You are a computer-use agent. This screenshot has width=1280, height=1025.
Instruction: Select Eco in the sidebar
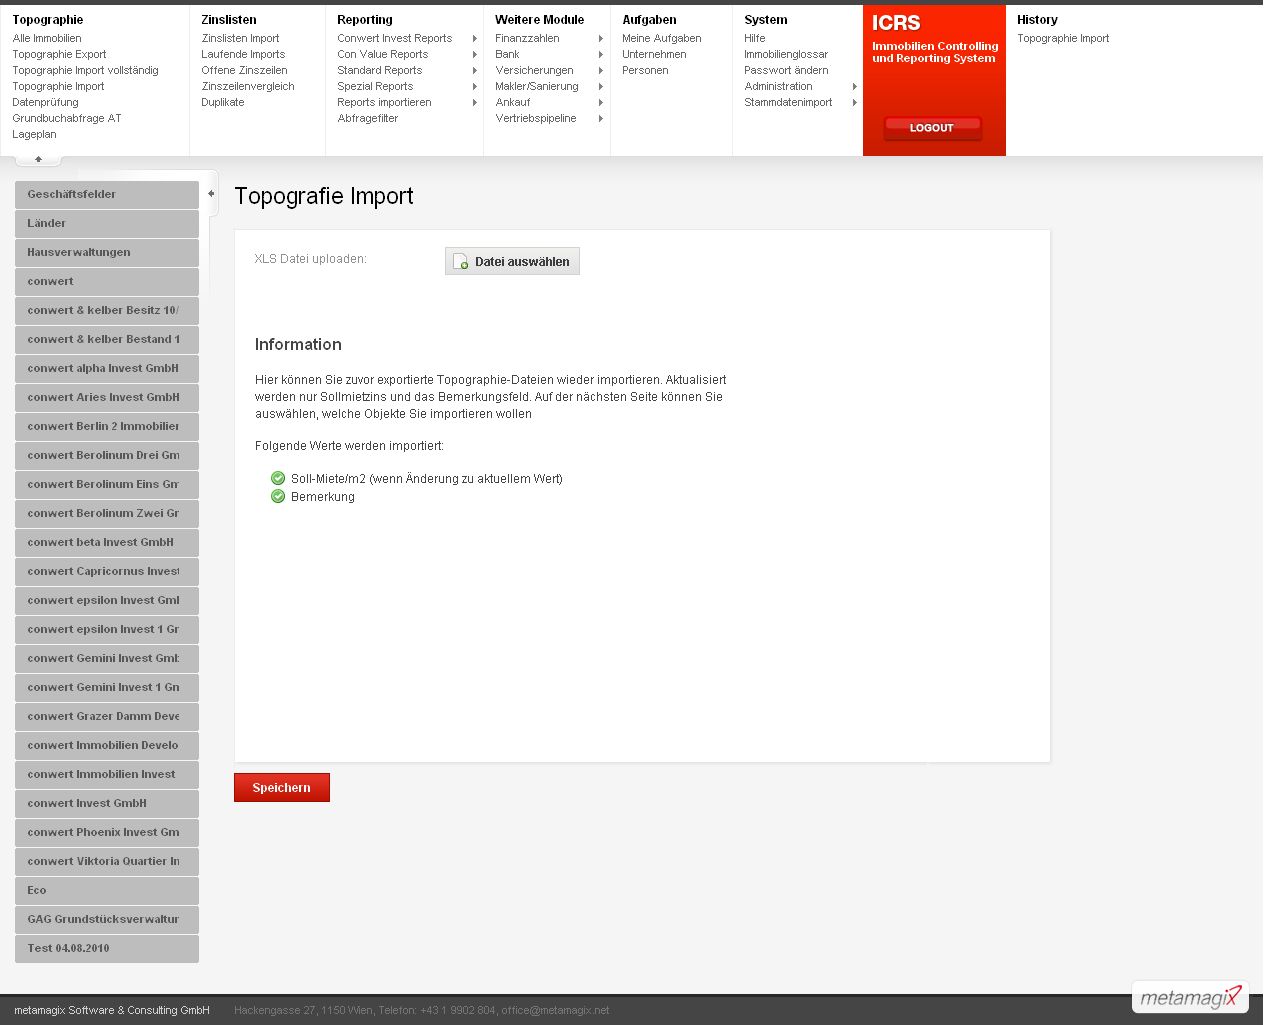[107, 890]
